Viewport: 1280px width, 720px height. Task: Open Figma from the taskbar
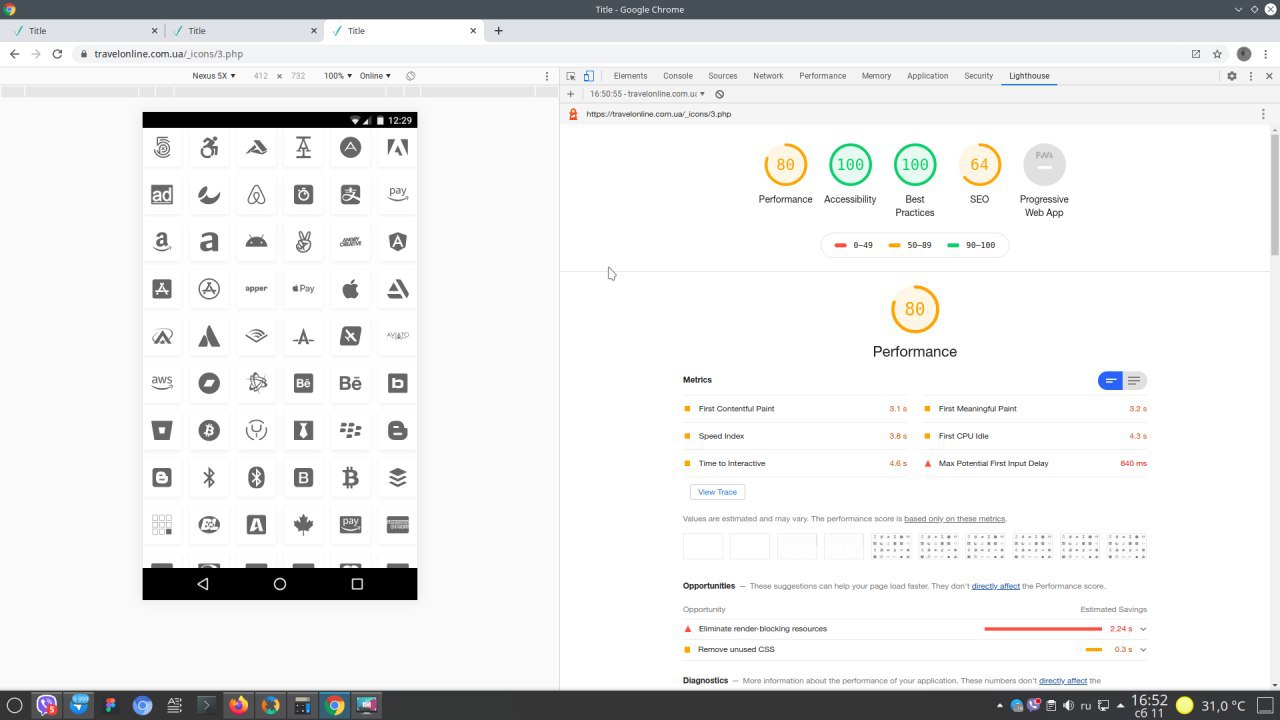point(110,705)
